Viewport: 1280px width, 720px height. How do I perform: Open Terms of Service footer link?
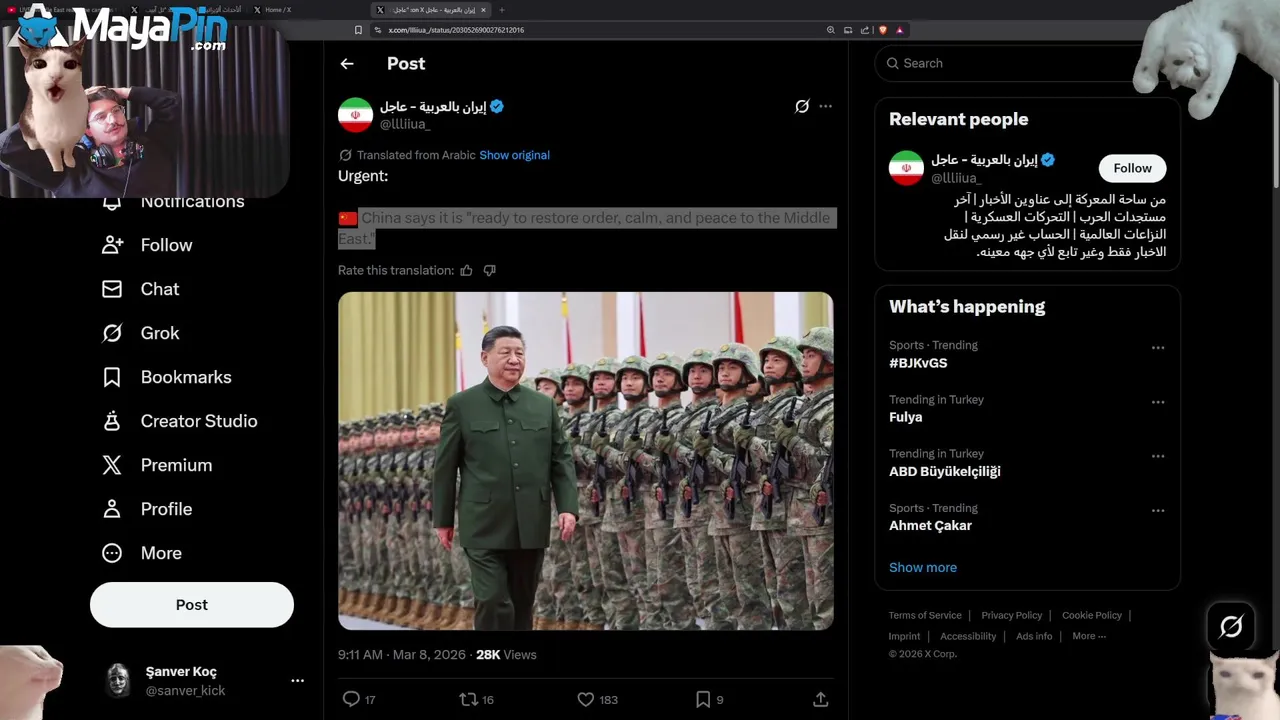tap(925, 615)
